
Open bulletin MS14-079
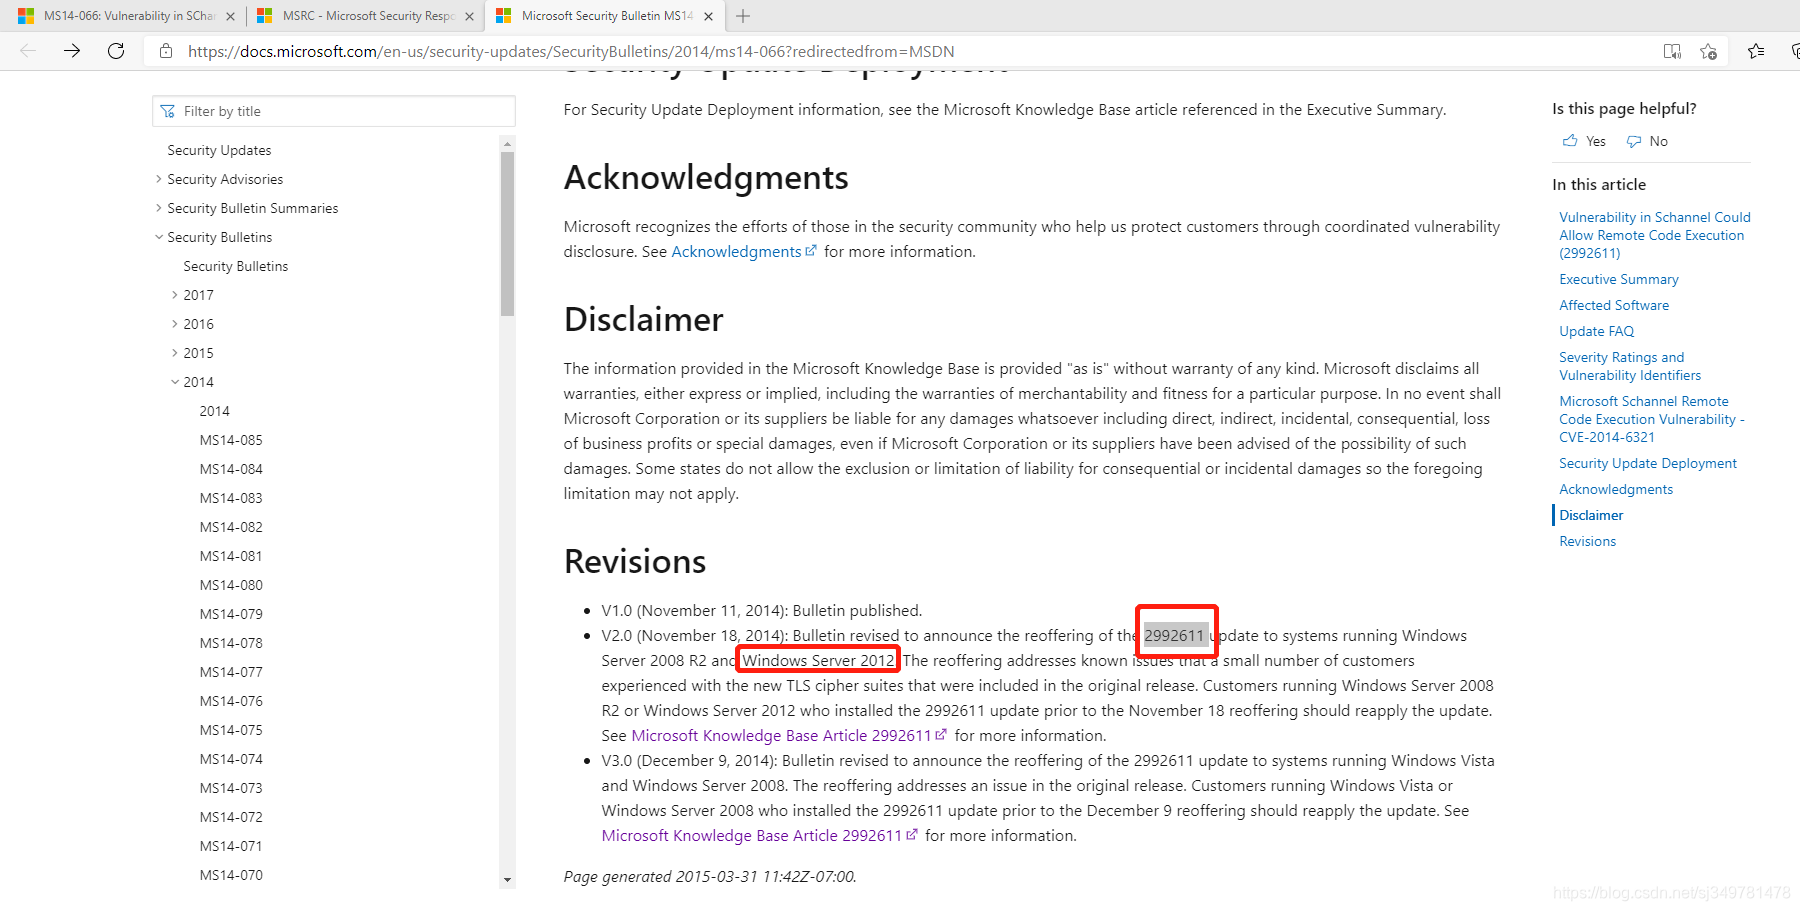pyautogui.click(x=231, y=614)
